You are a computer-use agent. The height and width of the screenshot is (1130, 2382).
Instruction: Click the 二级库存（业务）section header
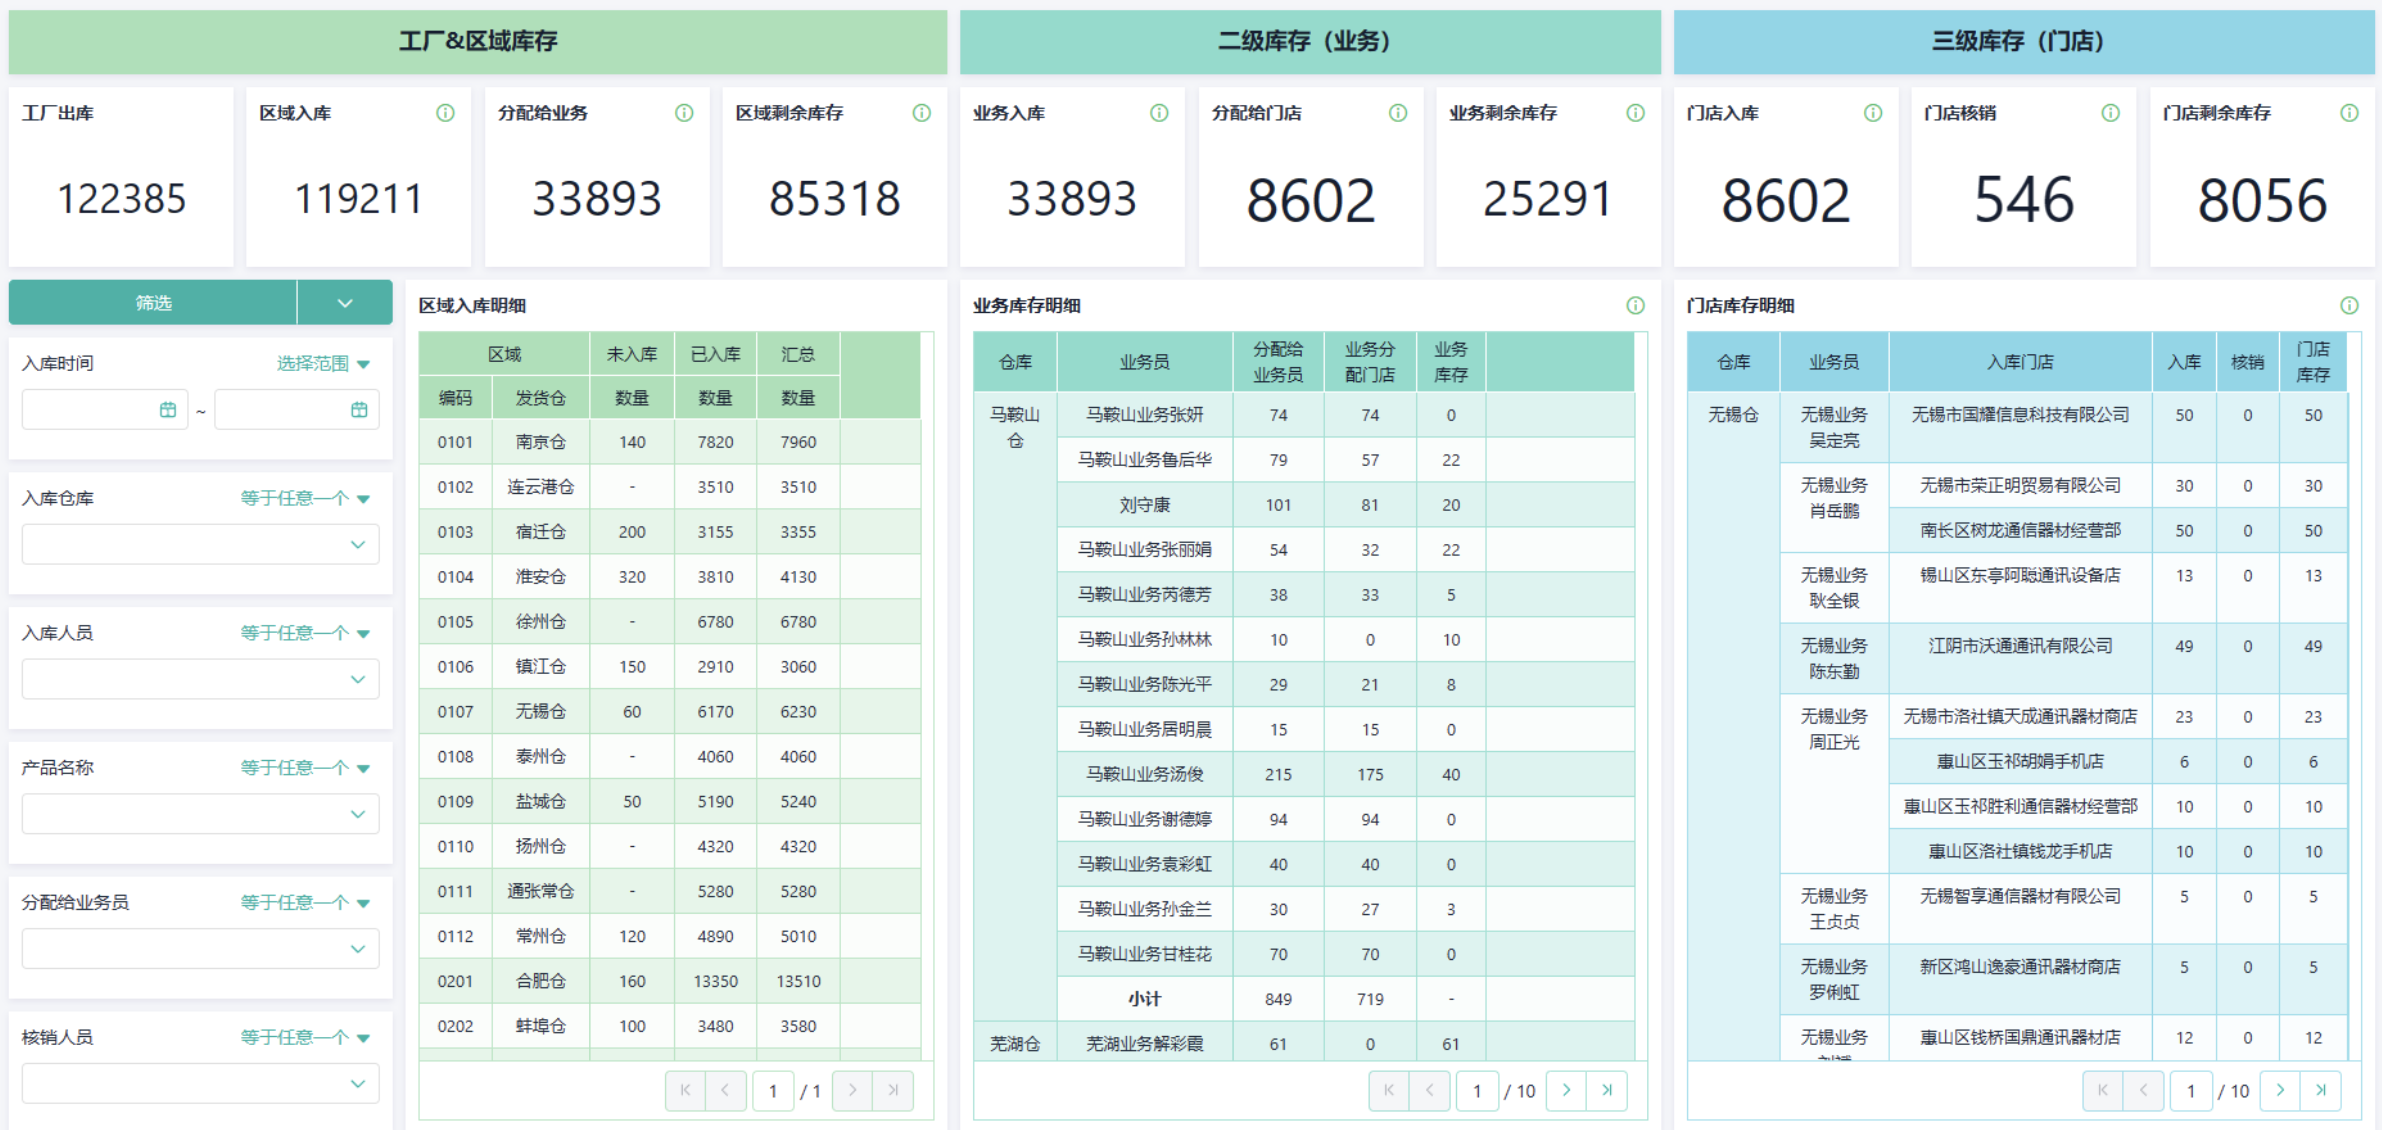pyautogui.click(x=1309, y=41)
